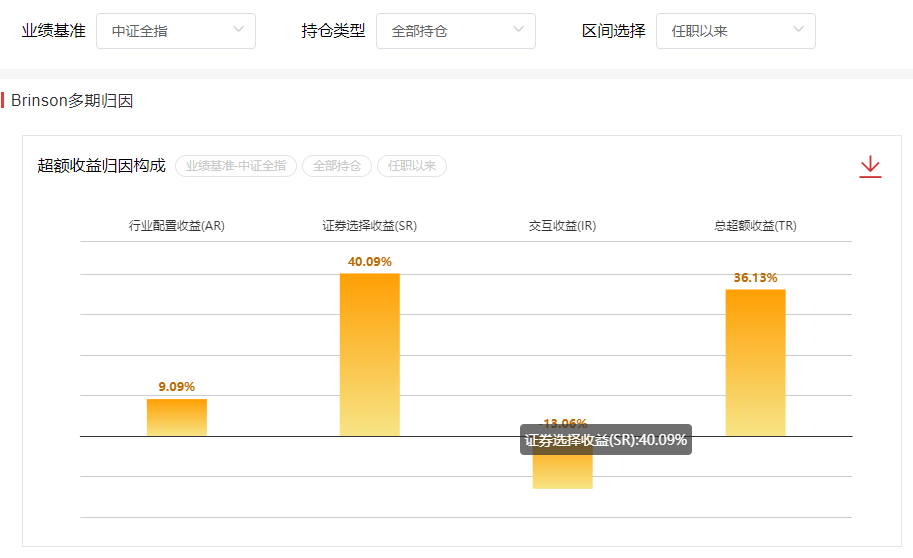
Task: Click the 业绩基准-中证全指 filter tag
Action: tap(236, 166)
